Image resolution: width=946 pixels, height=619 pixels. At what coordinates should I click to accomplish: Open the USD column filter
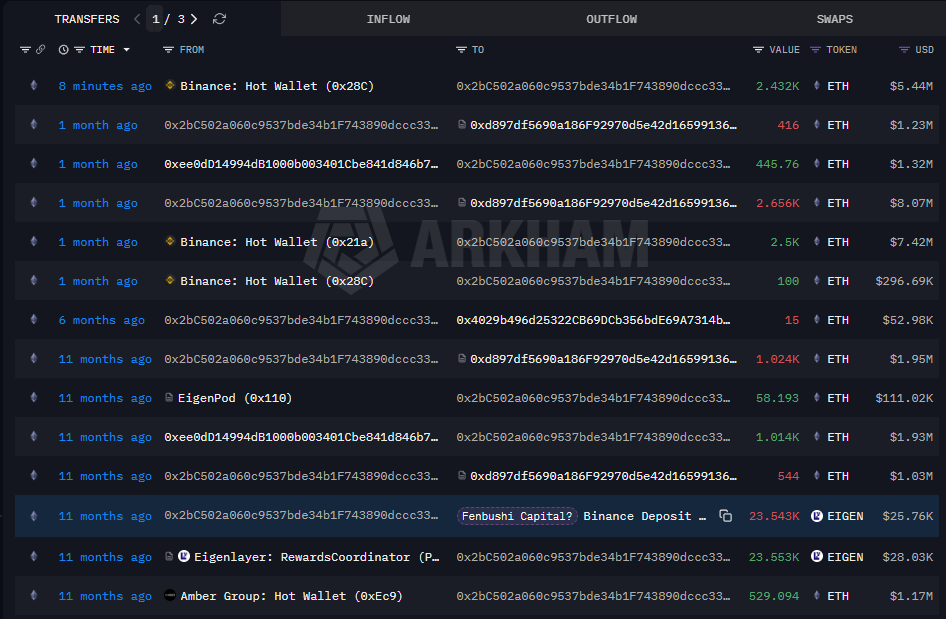pyautogui.click(x=904, y=49)
